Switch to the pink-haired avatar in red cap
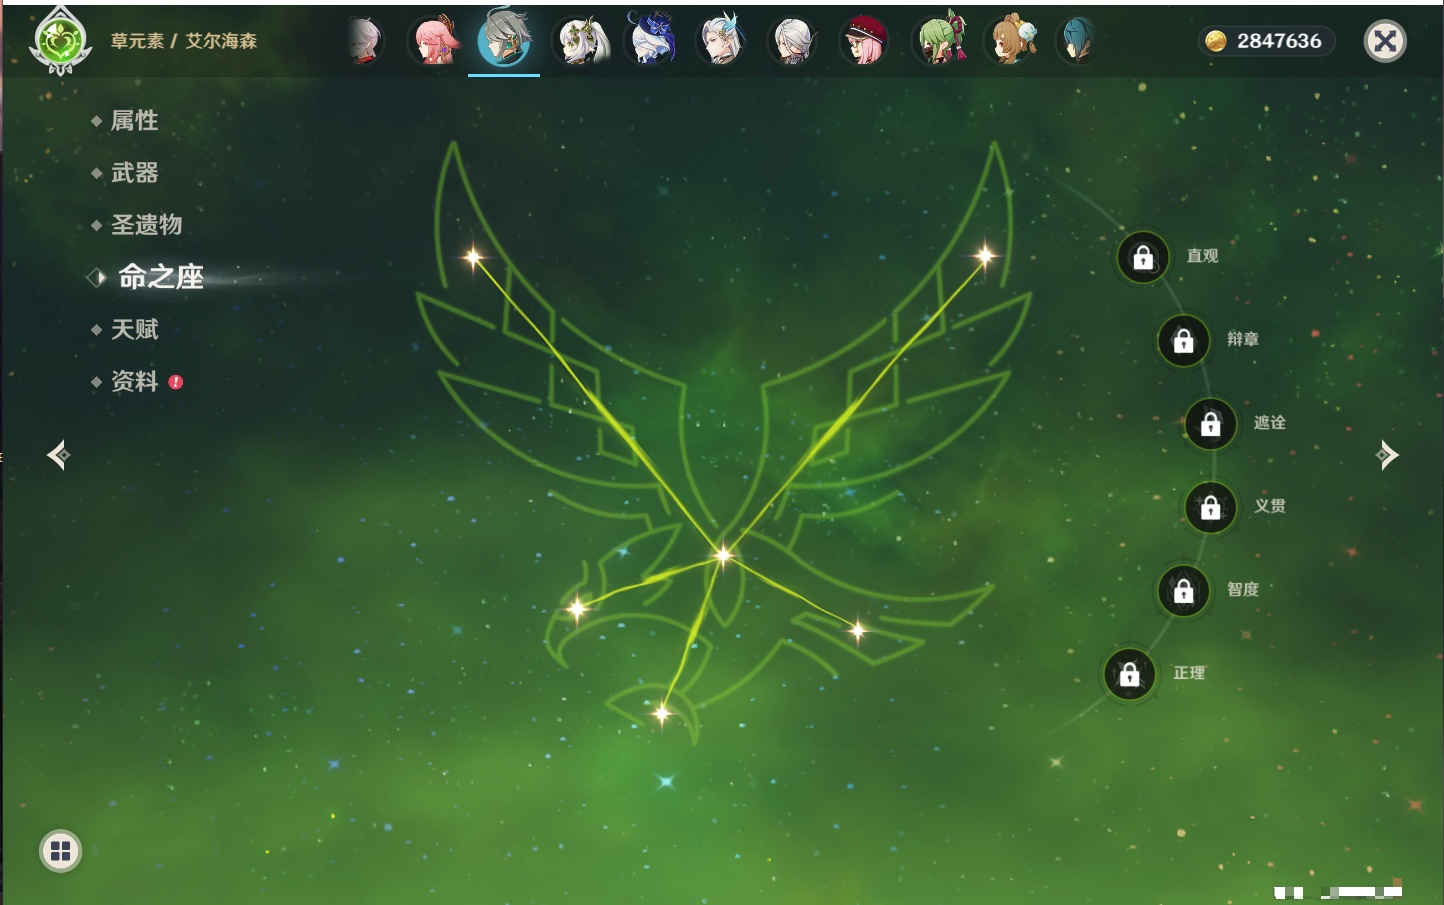The width and height of the screenshot is (1444, 905). pyautogui.click(x=864, y=41)
